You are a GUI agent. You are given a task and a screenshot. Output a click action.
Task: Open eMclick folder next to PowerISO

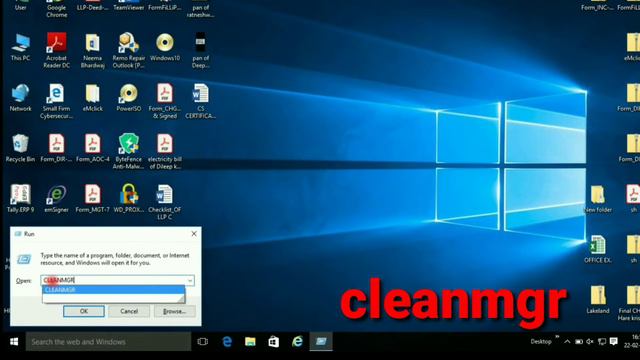[93, 98]
